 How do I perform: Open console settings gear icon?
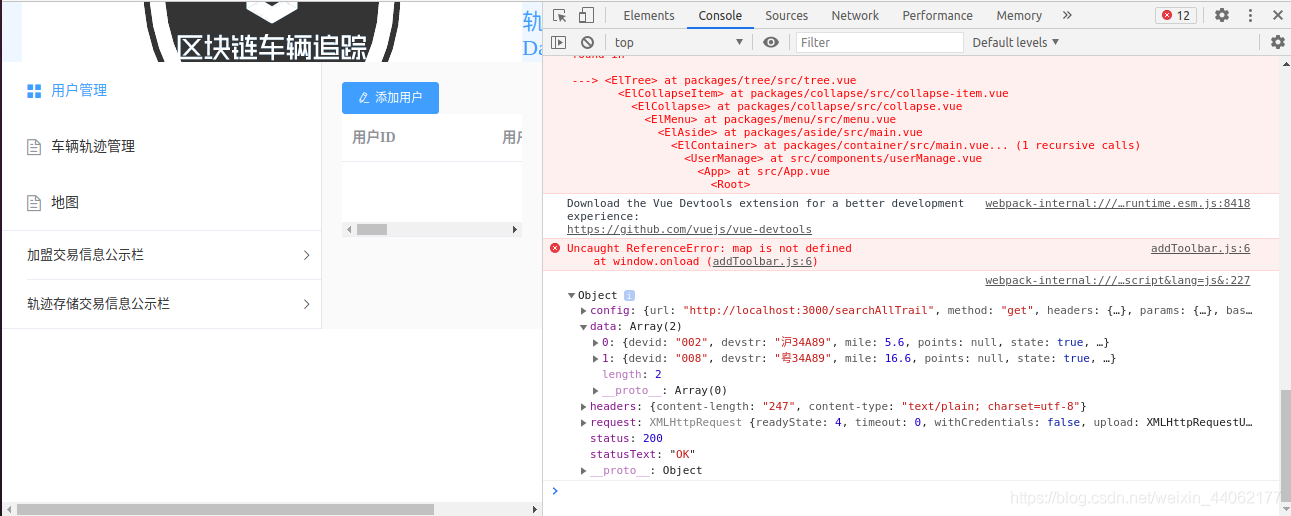(x=1277, y=42)
